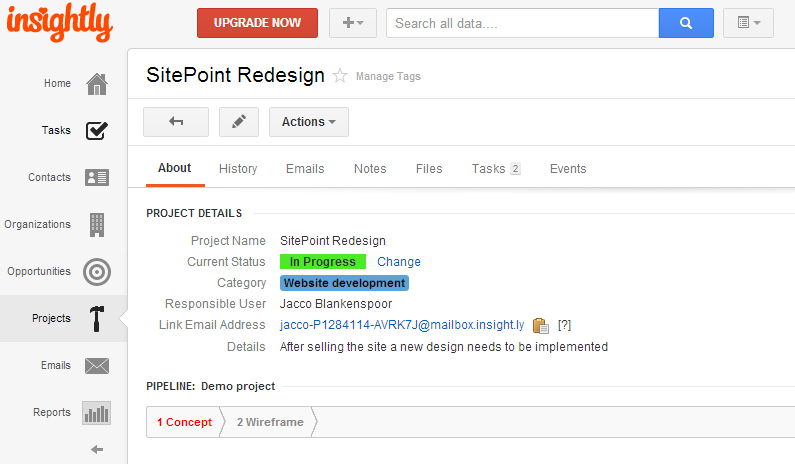Viewport: 795px width, 464px height.
Task: Select the 2 Wireframe pipeline stage
Action: click(270, 422)
